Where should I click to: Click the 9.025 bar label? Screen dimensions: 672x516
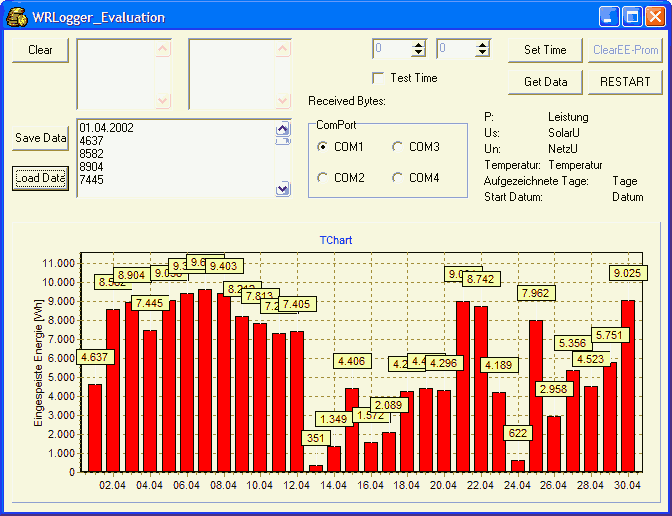pyautogui.click(x=628, y=273)
